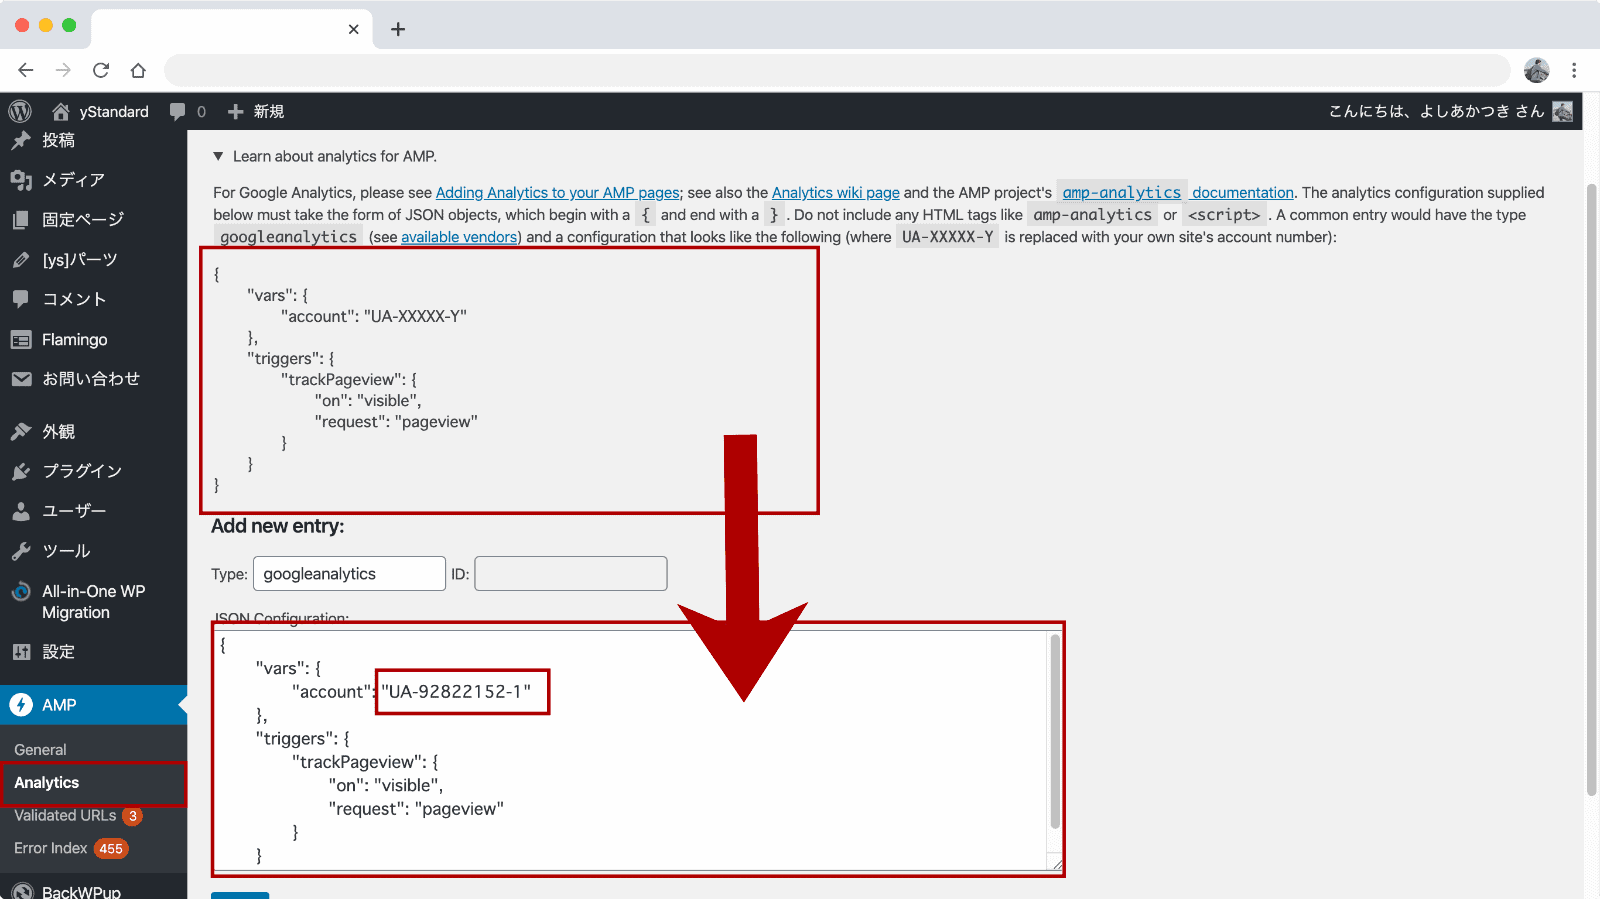Open General submenu under AMP
The height and width of the screenshot is (899, 1600).
coord(40,750)
